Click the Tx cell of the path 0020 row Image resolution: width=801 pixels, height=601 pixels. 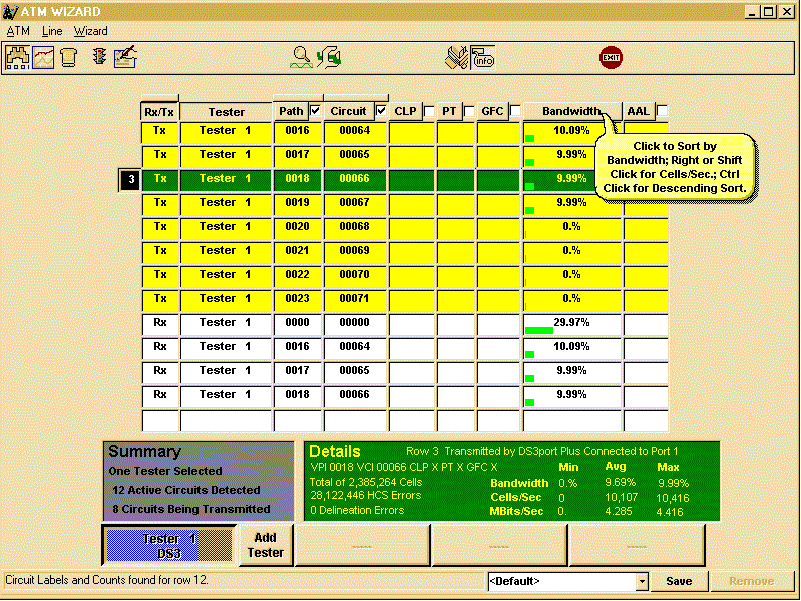pos(160,228)
